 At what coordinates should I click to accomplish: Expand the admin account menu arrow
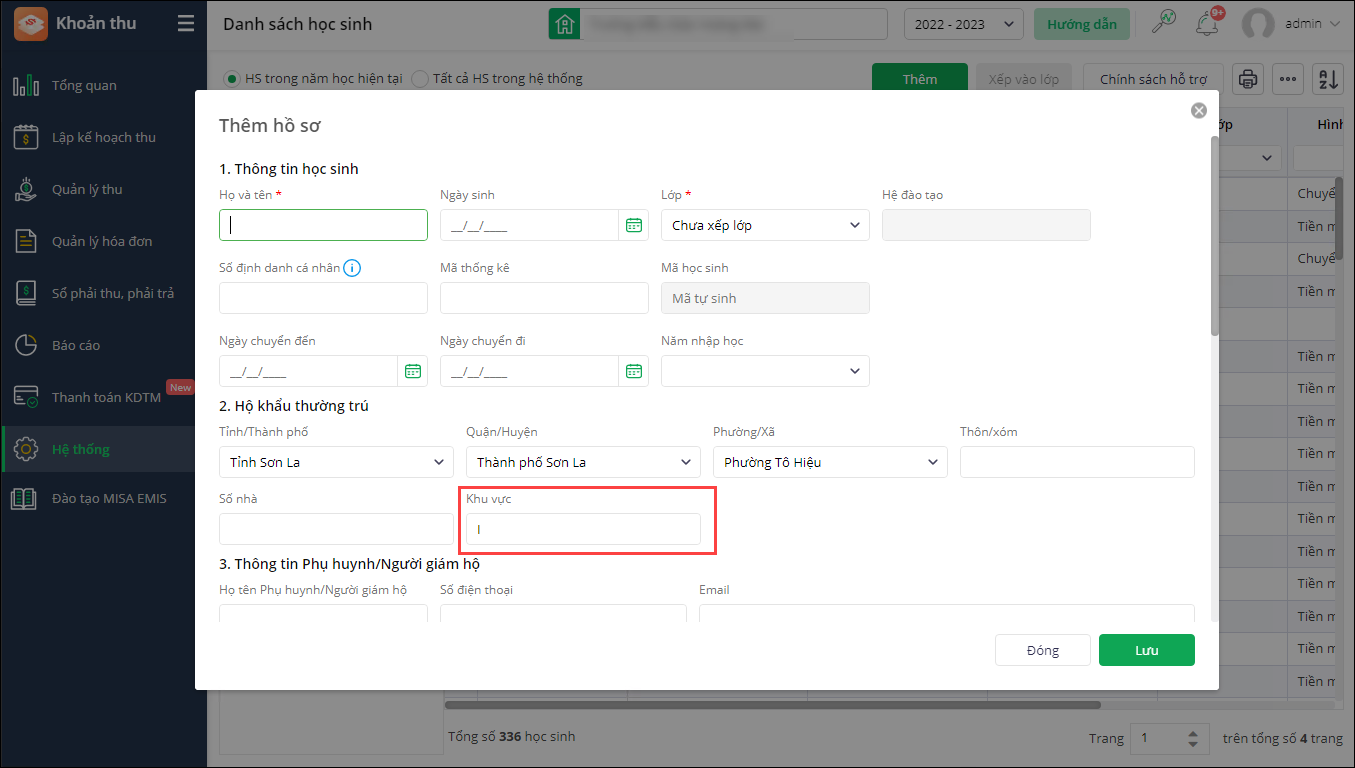pos(1334,24)
